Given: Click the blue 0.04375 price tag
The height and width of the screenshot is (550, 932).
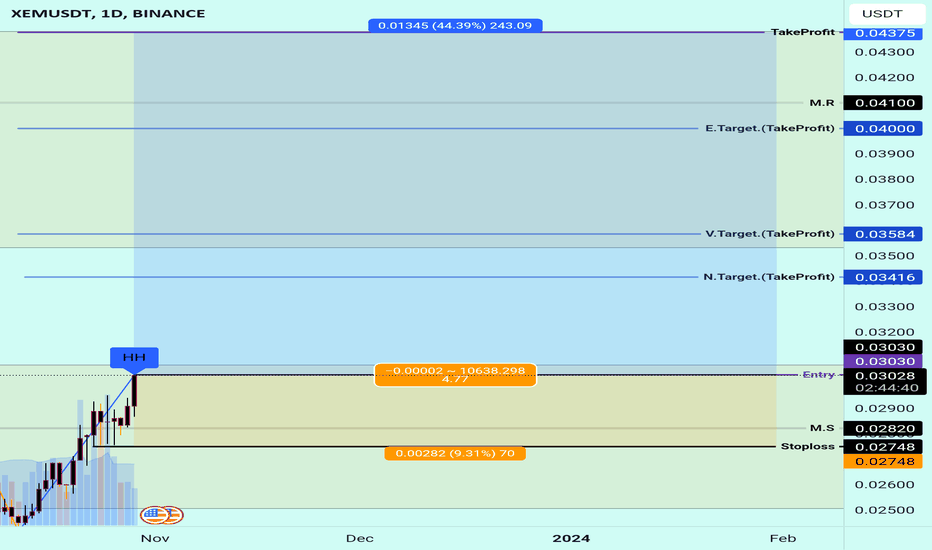Looking at the screenshot, I should click(883, 33).
